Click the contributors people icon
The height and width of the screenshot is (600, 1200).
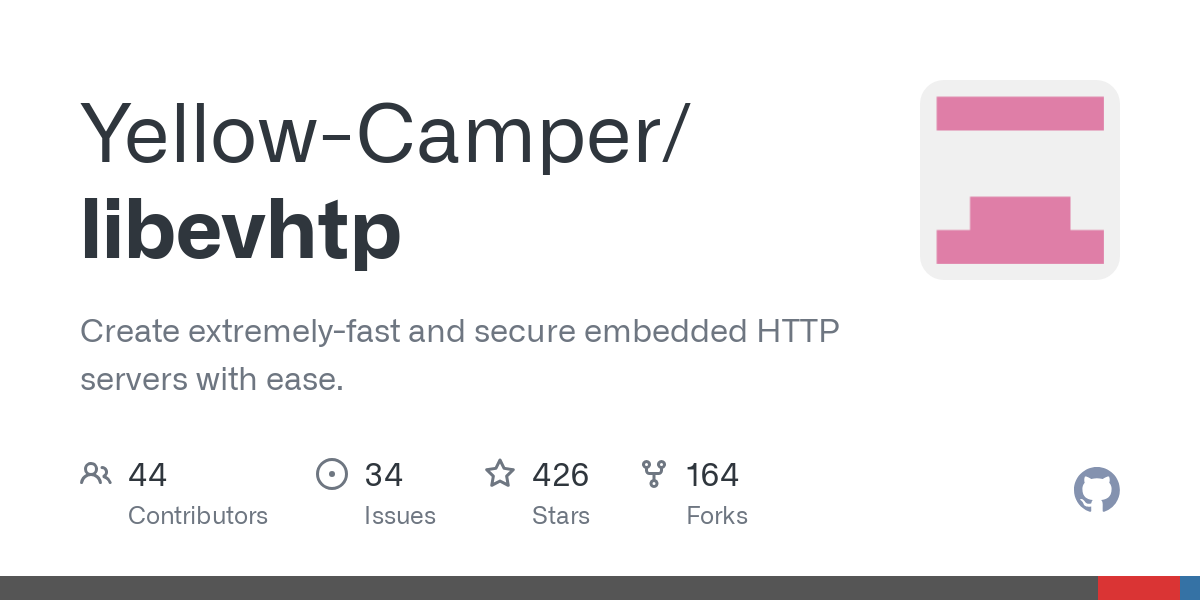(95, 473)
